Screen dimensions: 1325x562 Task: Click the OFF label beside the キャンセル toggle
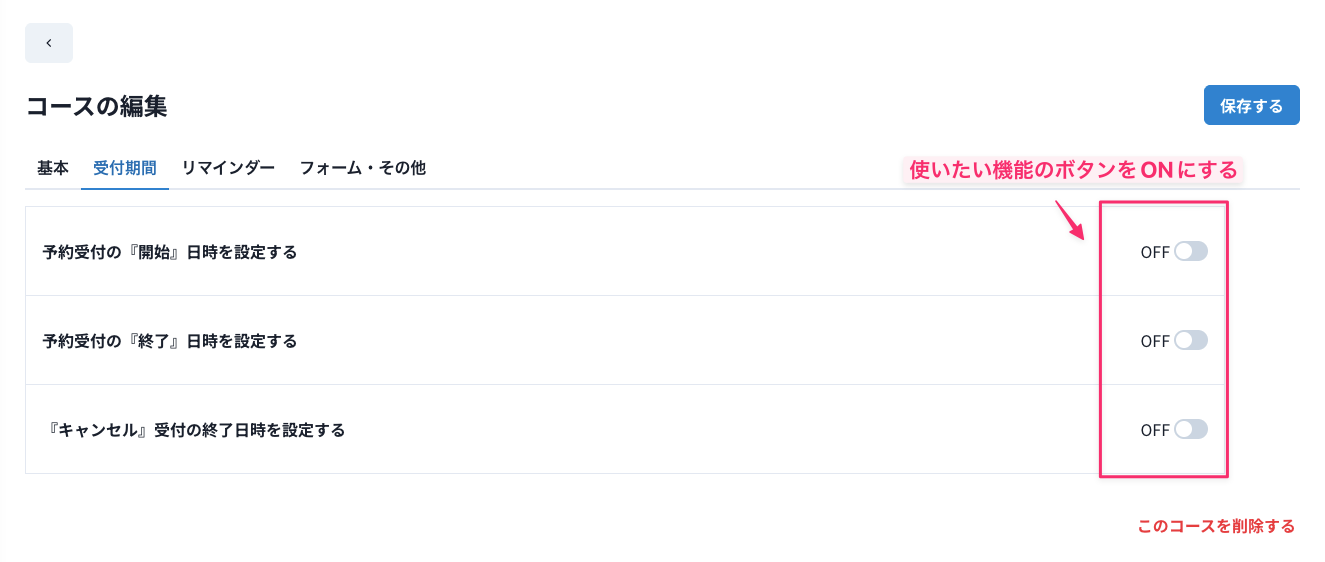pos(1155,430)
